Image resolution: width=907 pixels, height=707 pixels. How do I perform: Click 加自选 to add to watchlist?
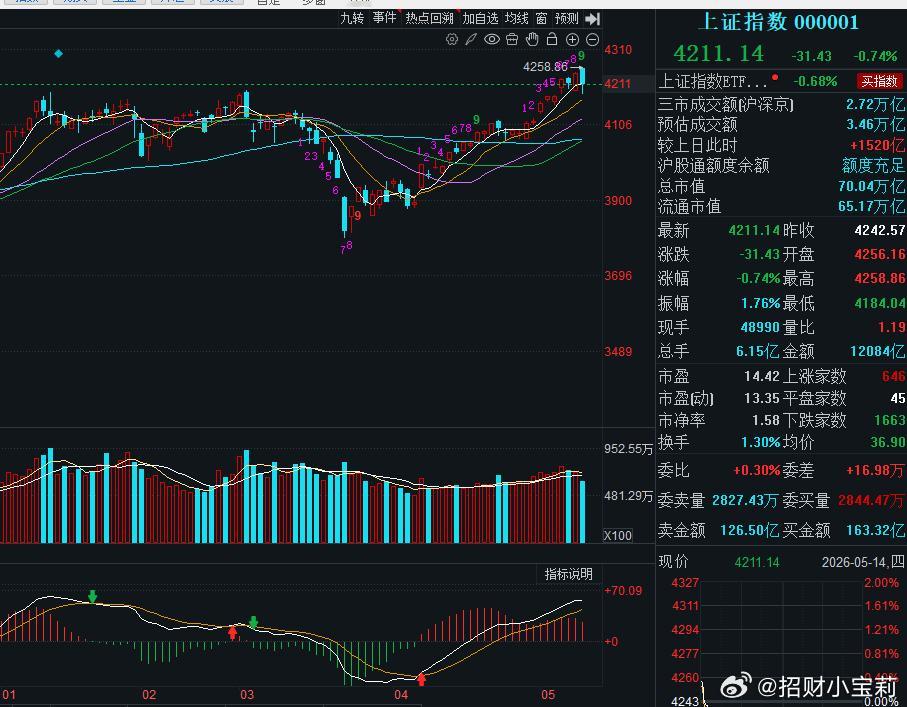(480, 19)
